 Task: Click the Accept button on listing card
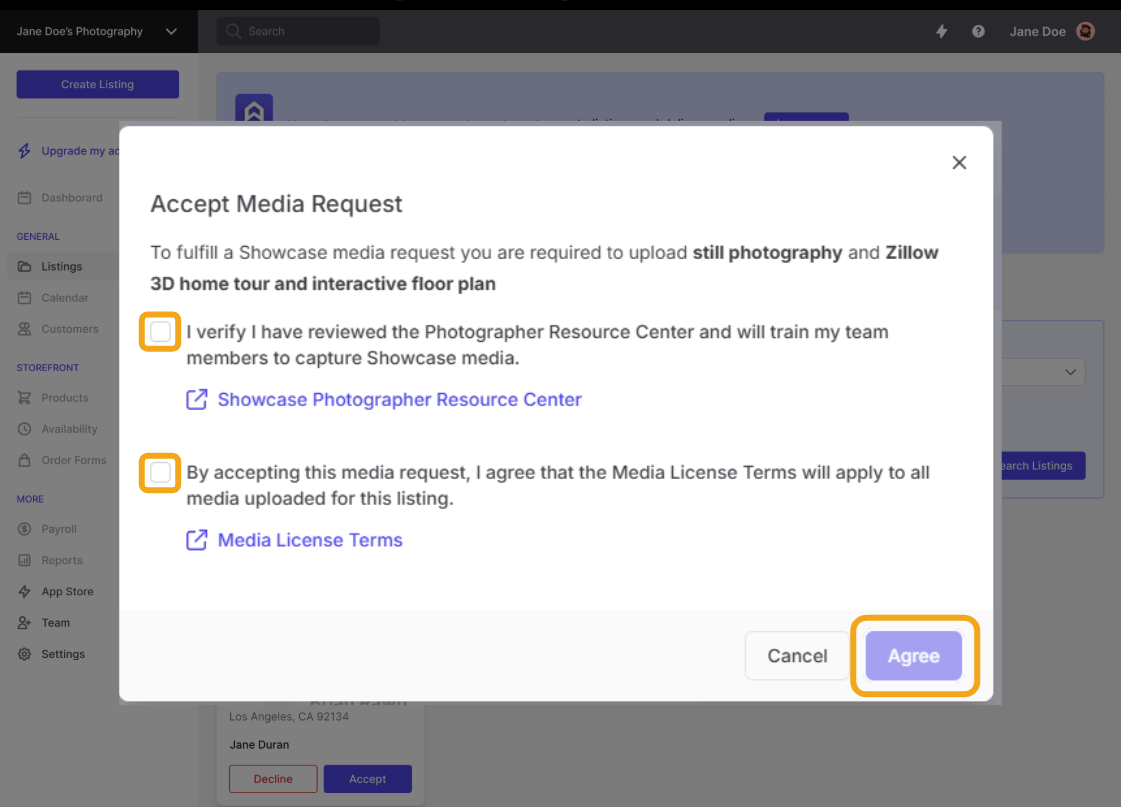click(x=367, y=779)
